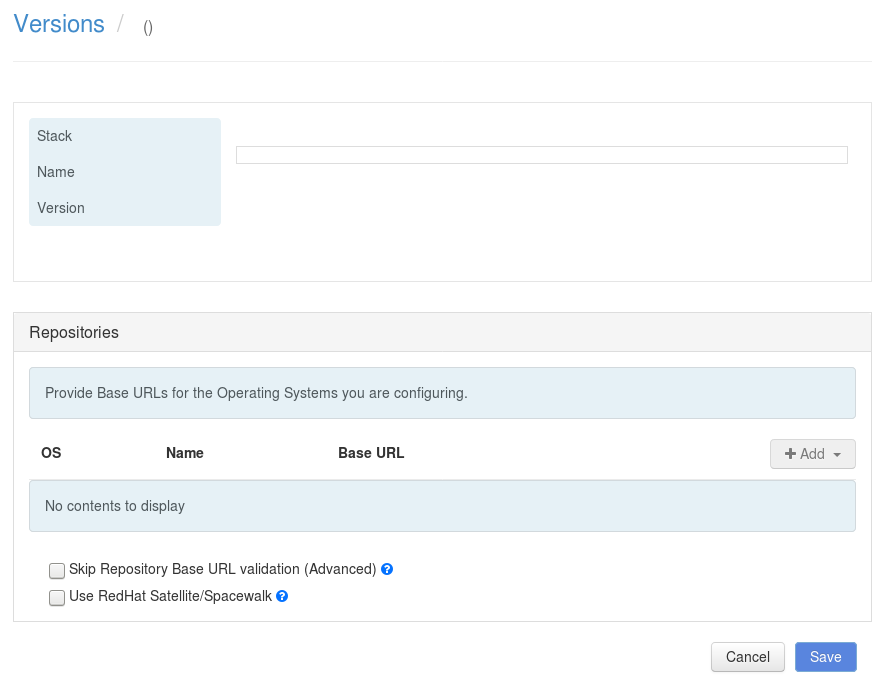
Task: Click the Name column header in Repositories
Action: tap(185, 453)
